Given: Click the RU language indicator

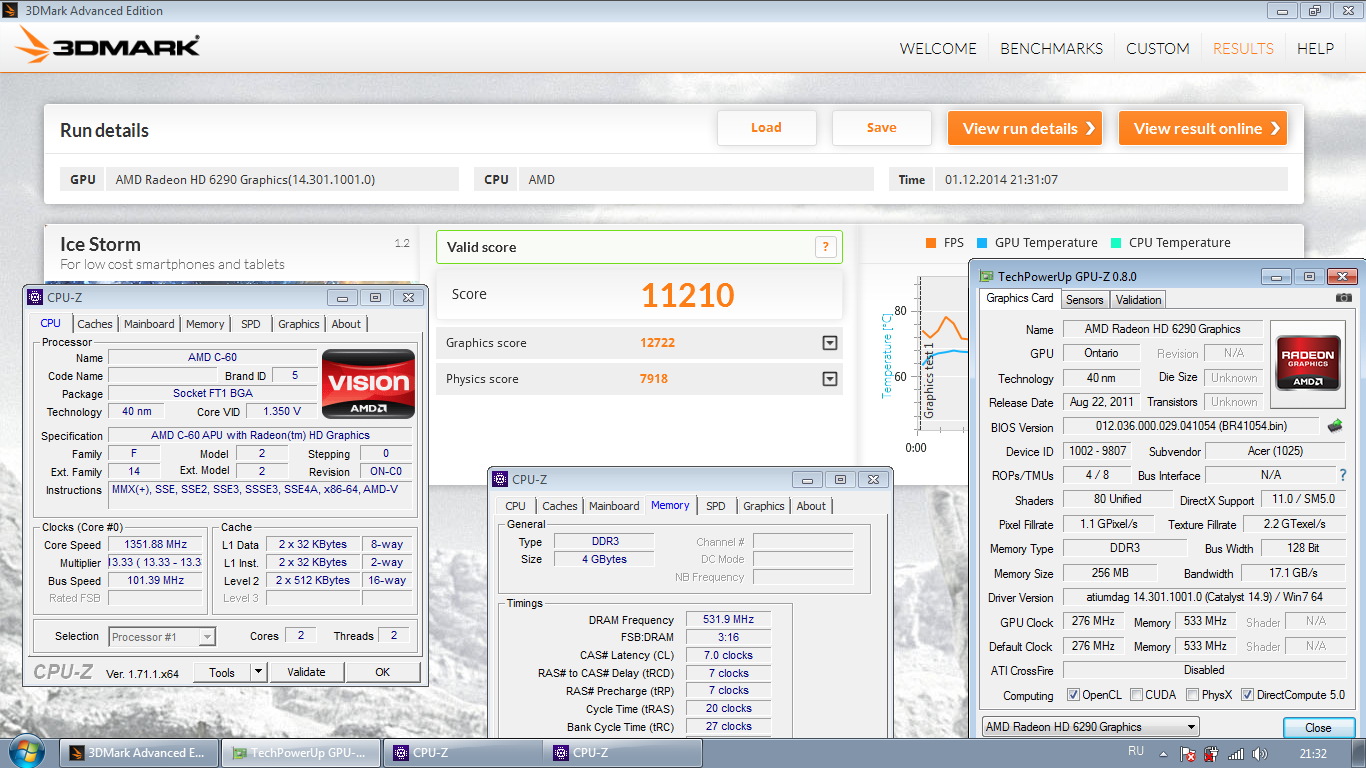Looking at the screenshot, I should (1136, 751).
